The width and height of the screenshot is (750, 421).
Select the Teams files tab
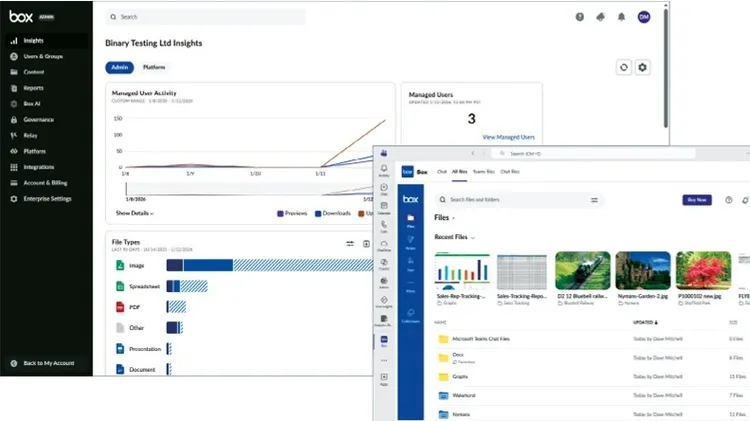pyautogui.click(x=482, y=172)
